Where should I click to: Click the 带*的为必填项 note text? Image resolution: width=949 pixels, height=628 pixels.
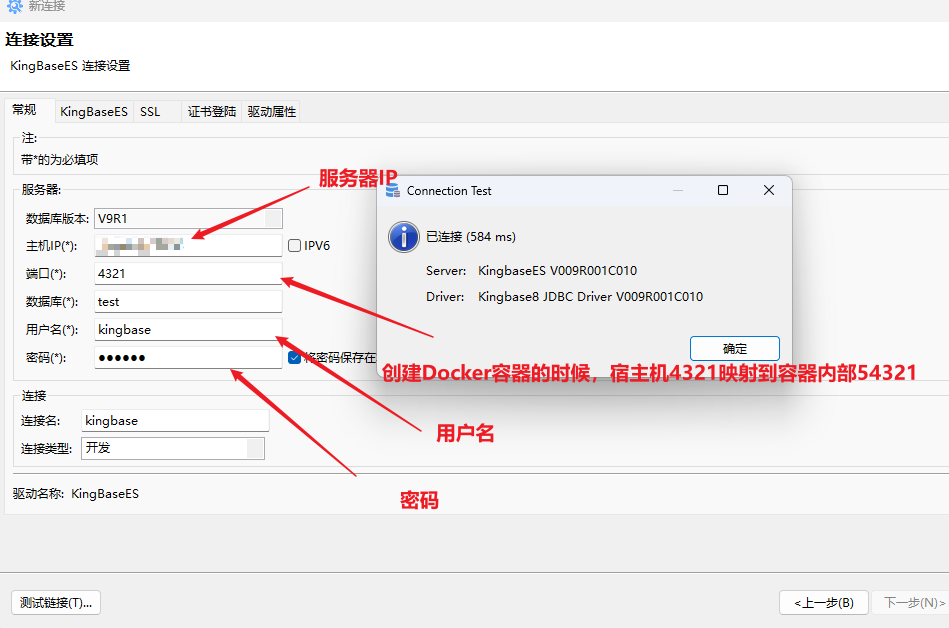[59, 160]
